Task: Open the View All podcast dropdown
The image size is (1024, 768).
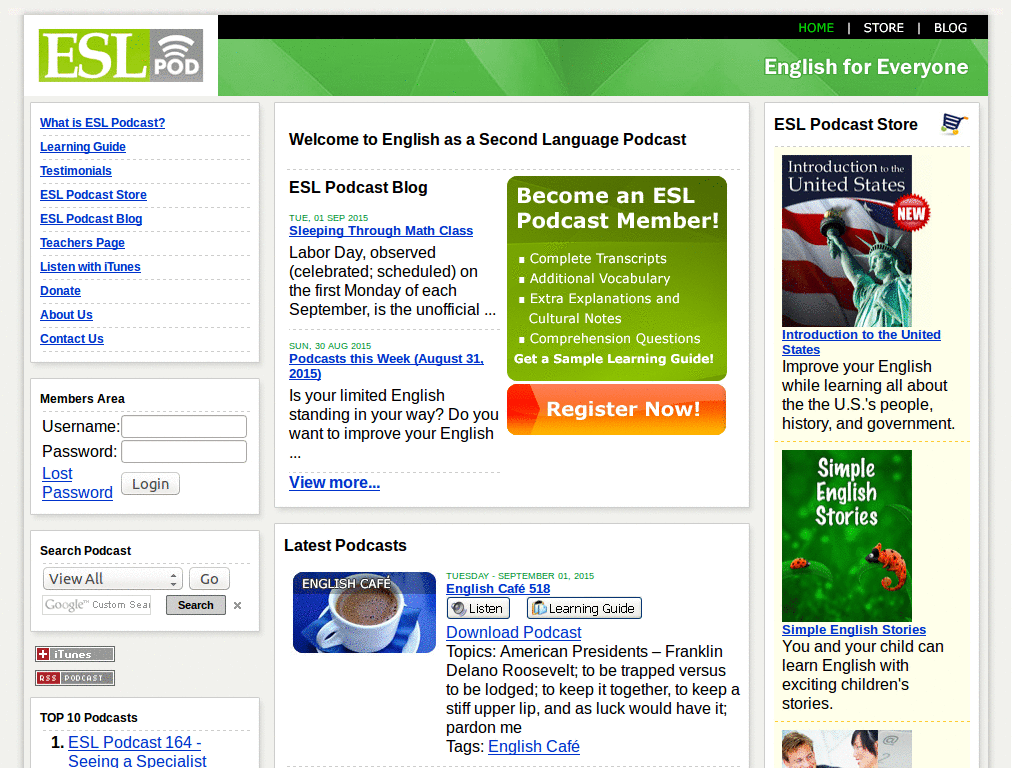Action: 112,579
